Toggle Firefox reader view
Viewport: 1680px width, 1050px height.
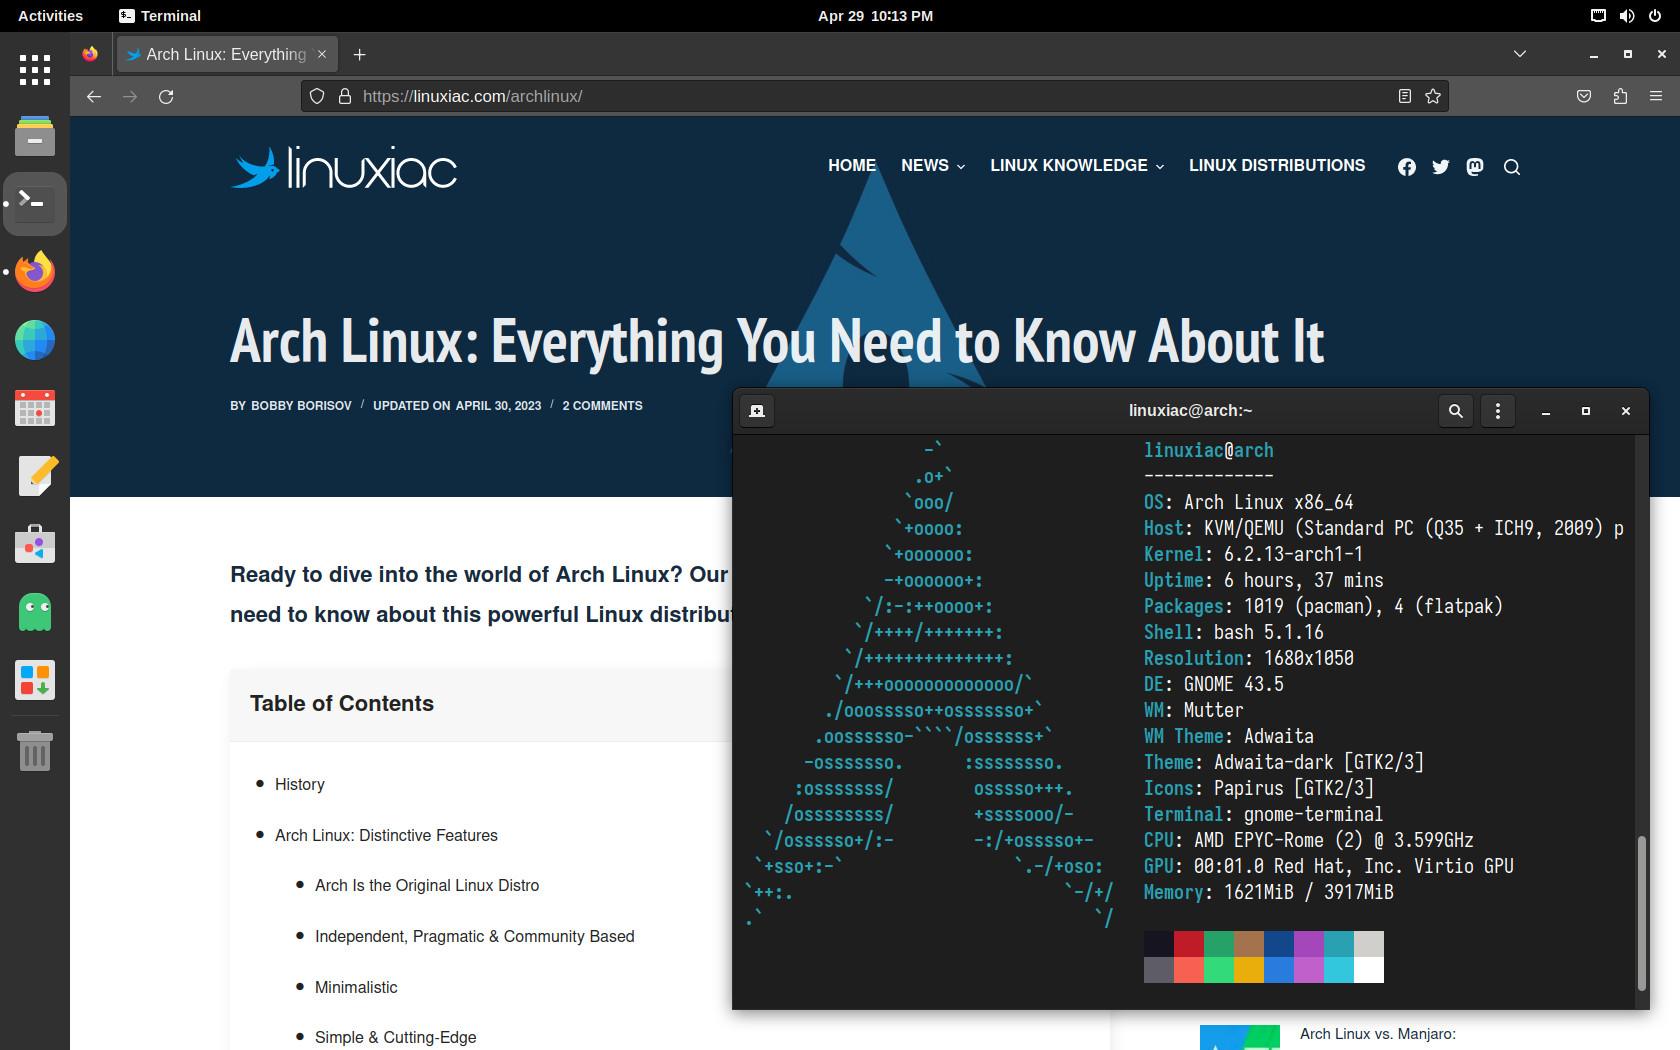click(1405, 96)
